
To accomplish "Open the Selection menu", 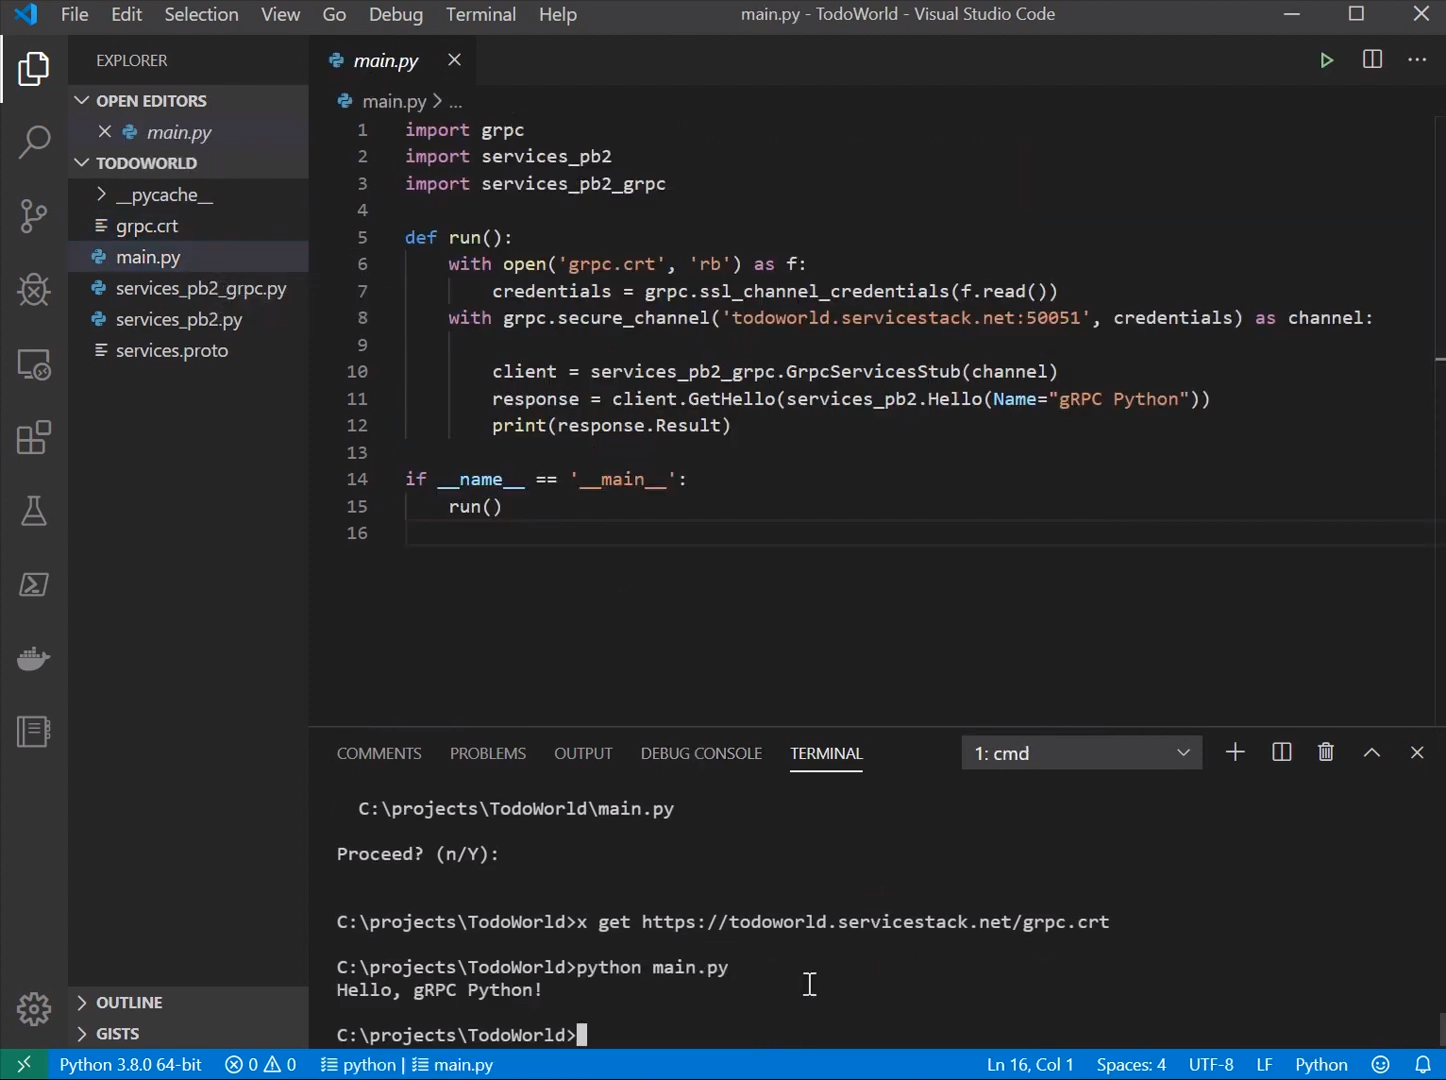I will click(x=201, y=14).
